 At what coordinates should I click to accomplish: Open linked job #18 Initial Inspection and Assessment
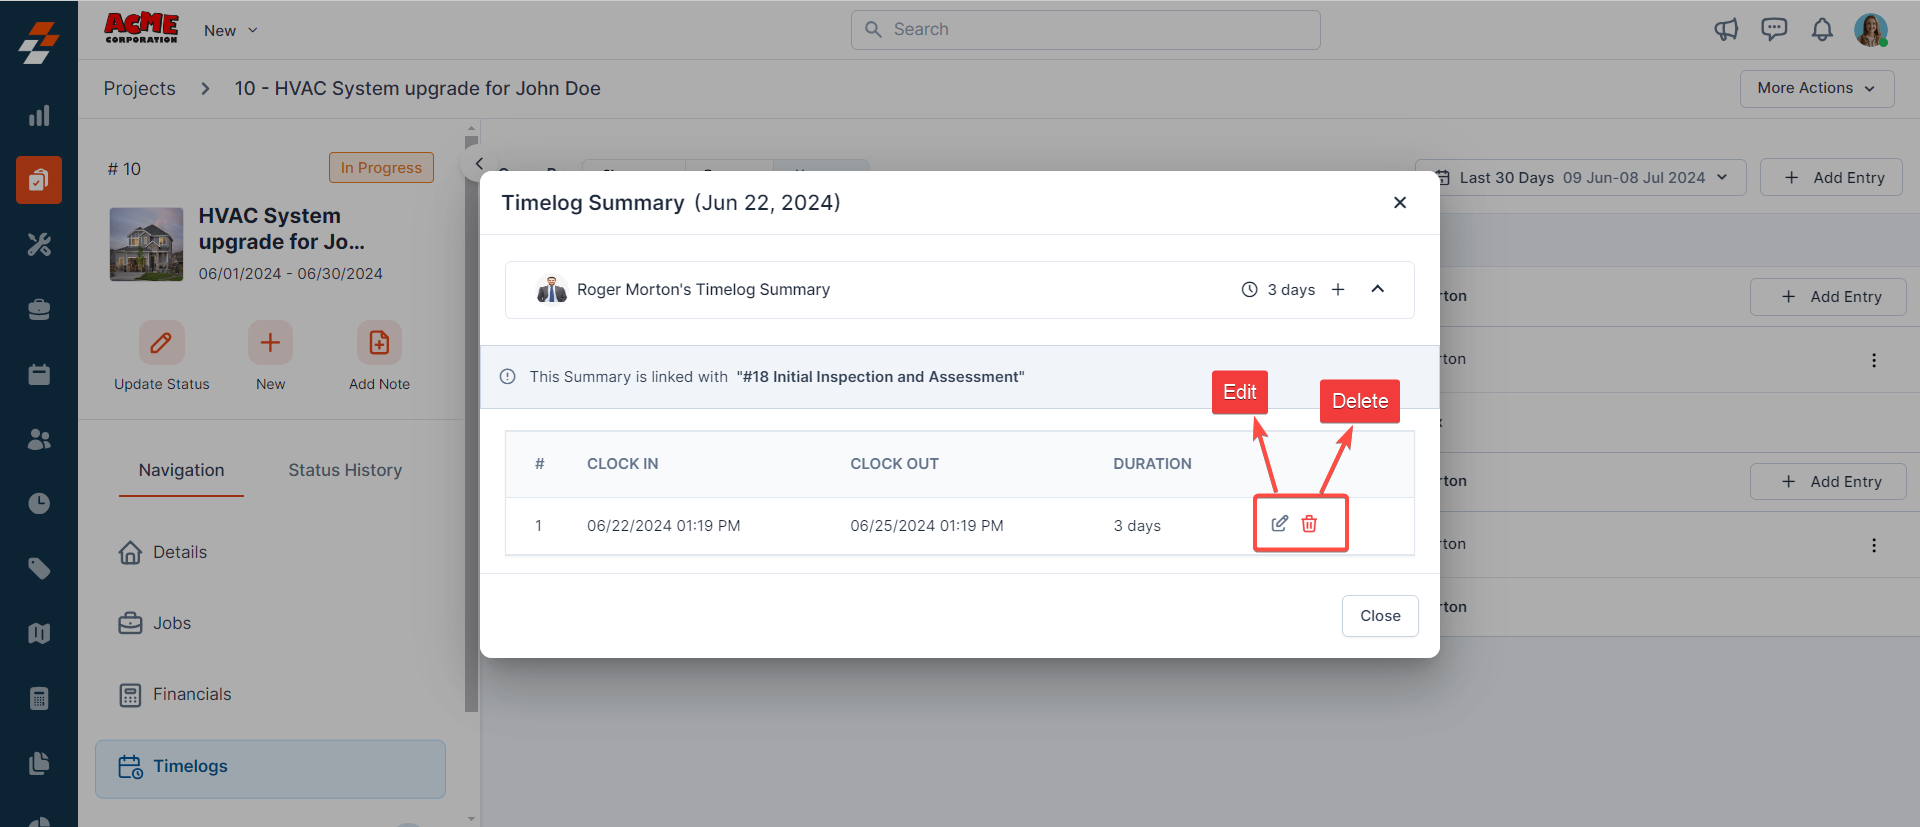click(x=880, y=377)
